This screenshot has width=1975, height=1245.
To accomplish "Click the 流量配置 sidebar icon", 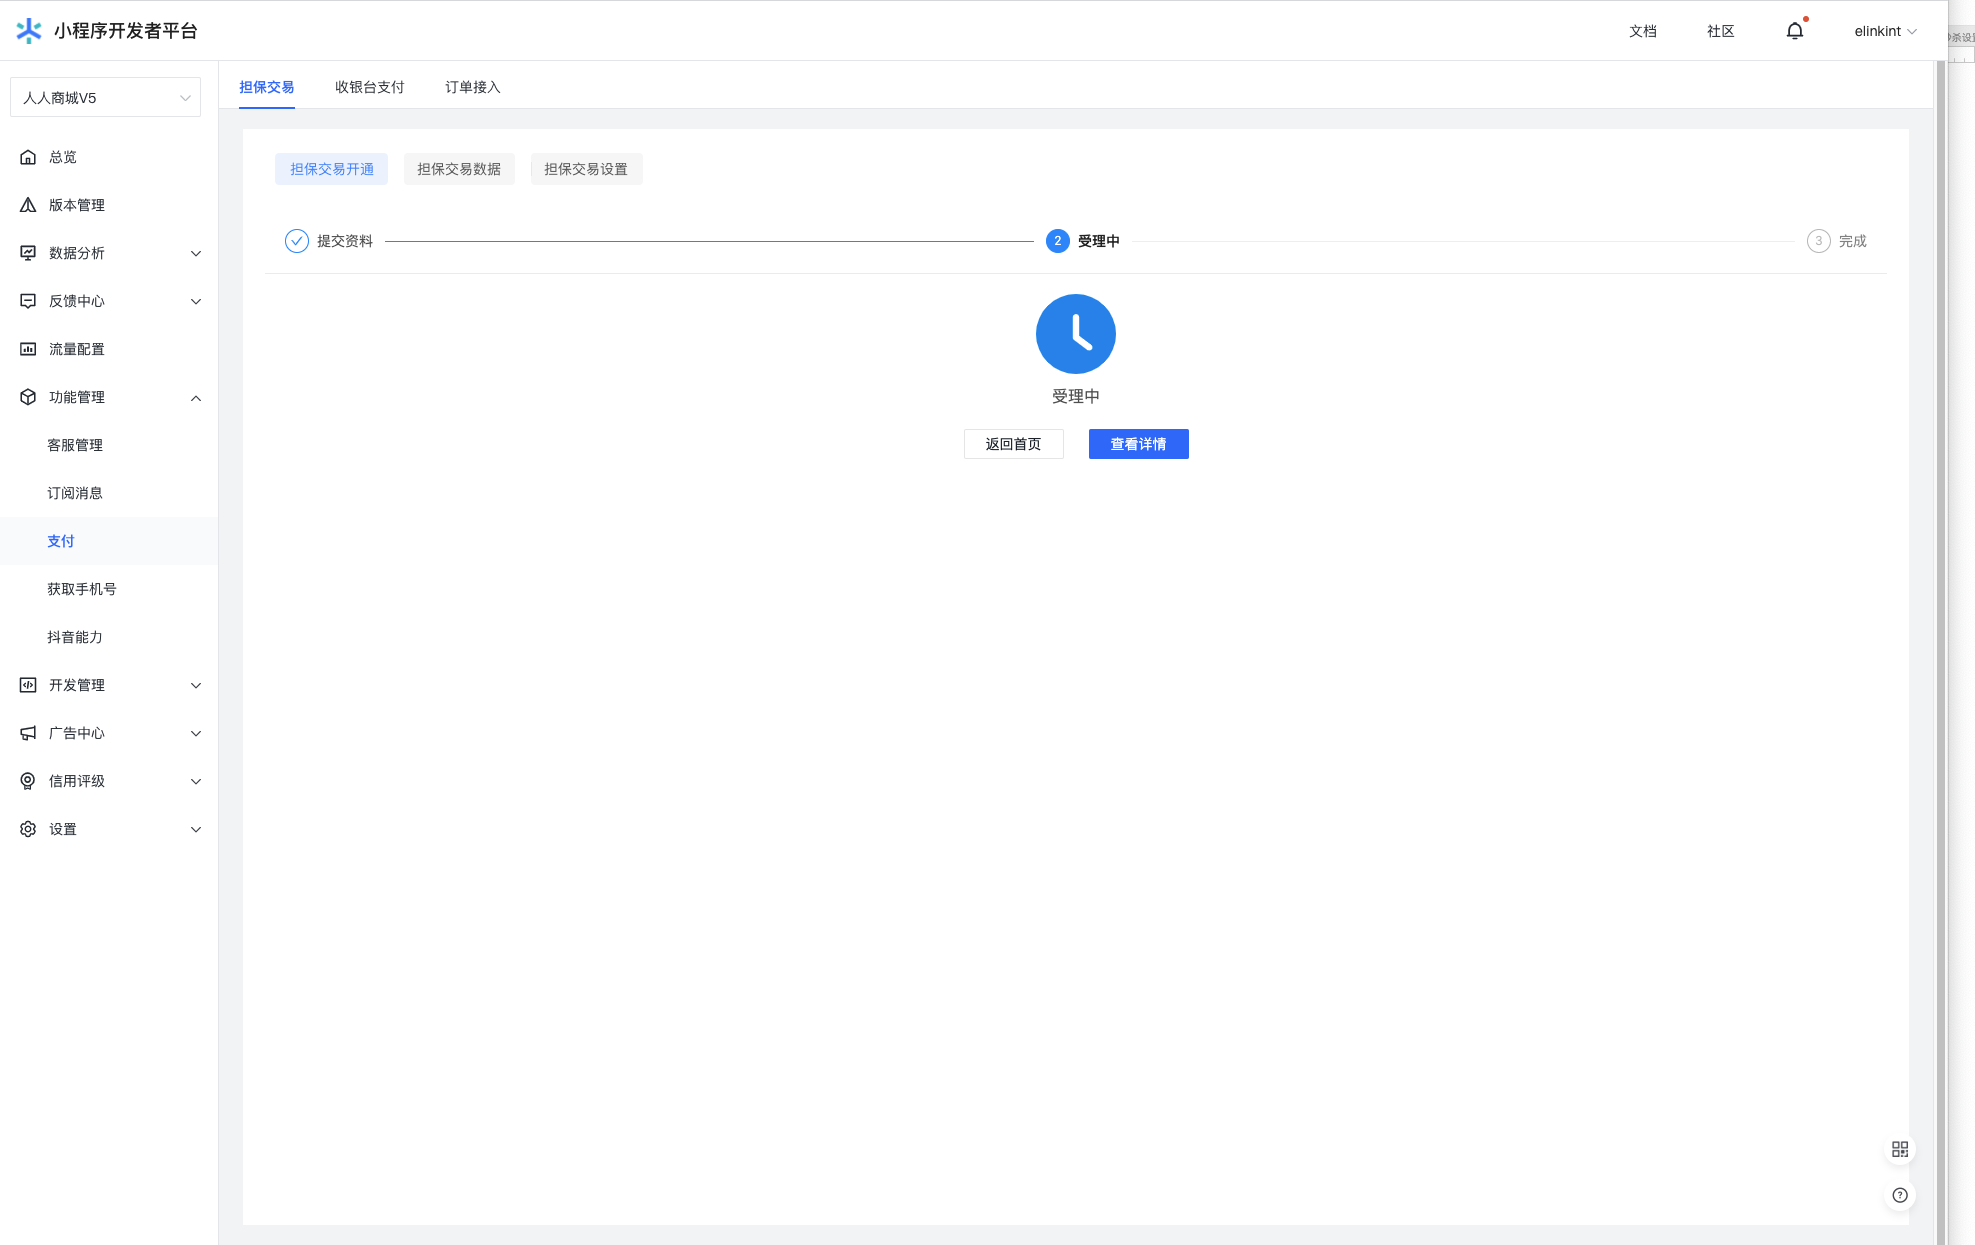I will 28,349.
